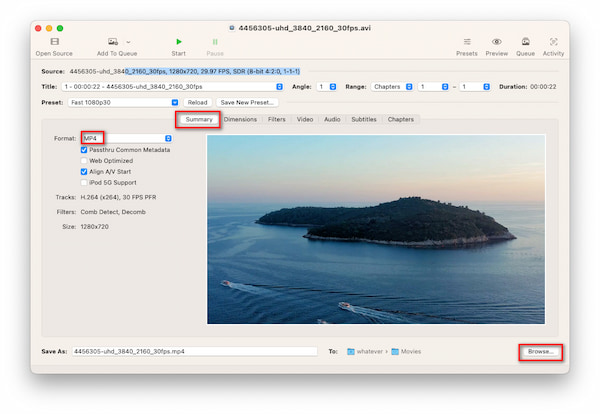Enable iPod 5G Support checkbox
The width and height of the screenshot is (600, 414).
(x=84, y=183)
